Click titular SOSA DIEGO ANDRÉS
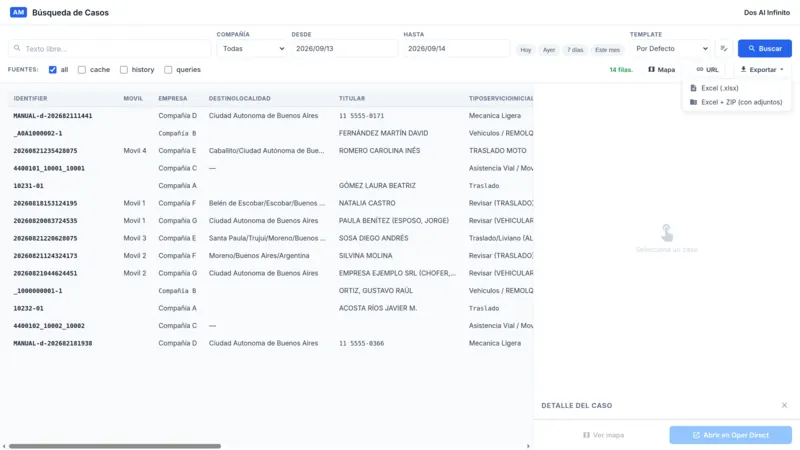This screenshot has width=800, height=450. point(373,238)
